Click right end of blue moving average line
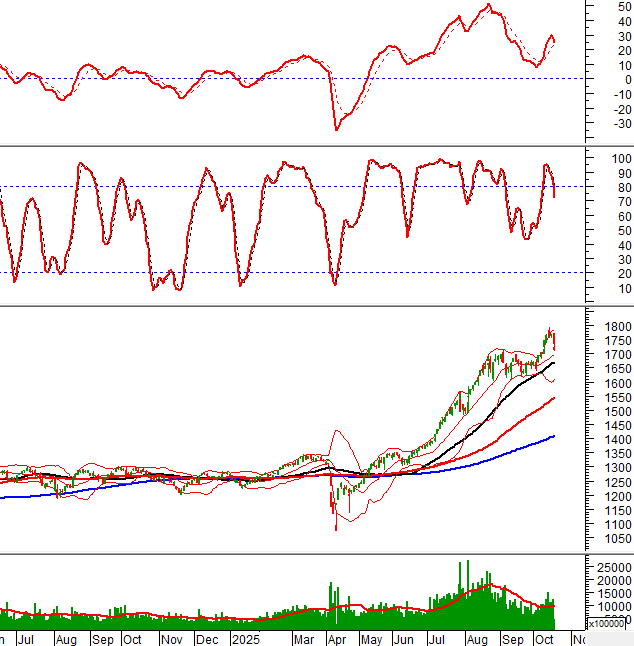The width and height of the screenshot is (634, 646). 554,435
